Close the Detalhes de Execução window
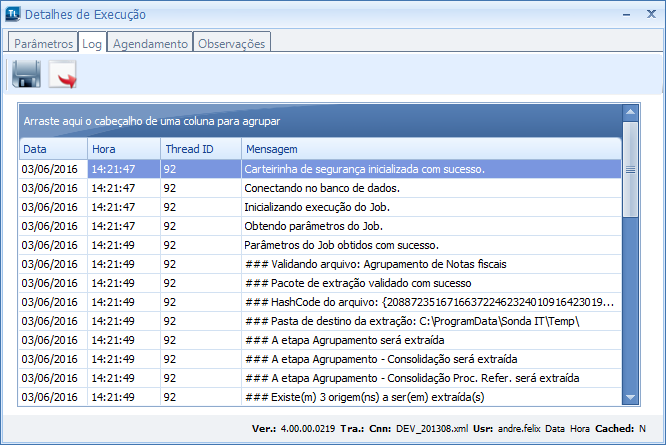The image size is (666, 445). pyautogui.click(x=650, y=14)
